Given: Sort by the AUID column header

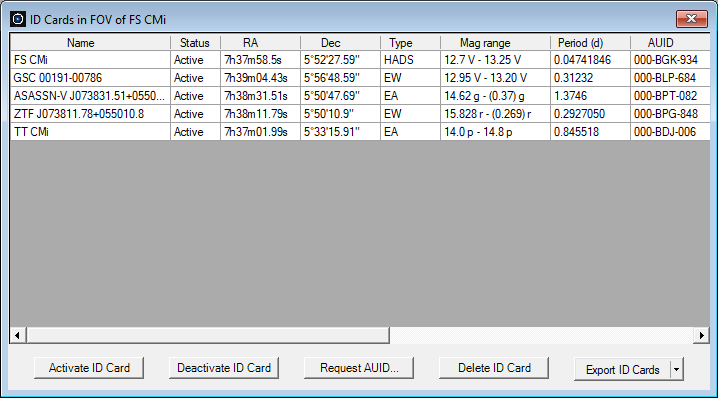Looking at the screenshot, I should 670,43.
